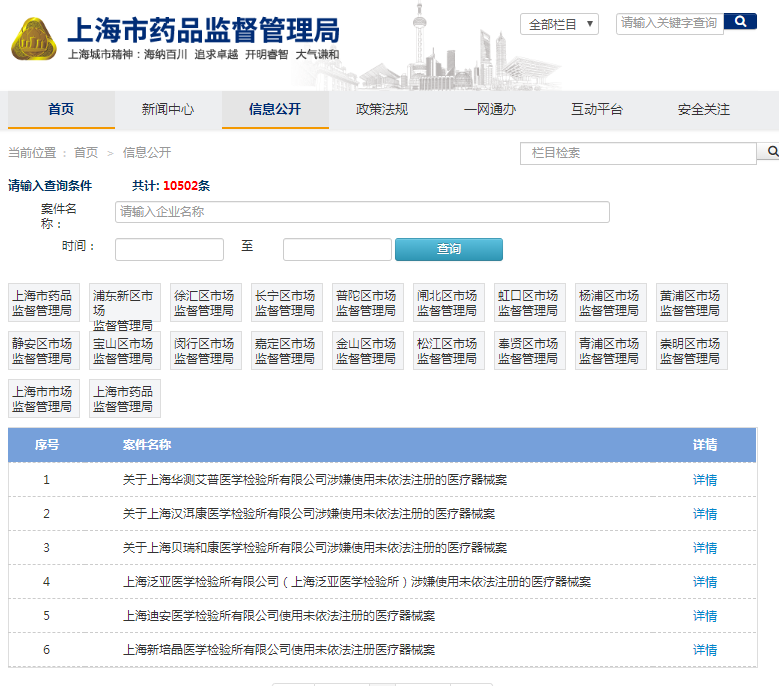The image size is (779, 686).
Task: Choose 松江区市场监督管理局 filter
Action: click(x=448, y=350)
